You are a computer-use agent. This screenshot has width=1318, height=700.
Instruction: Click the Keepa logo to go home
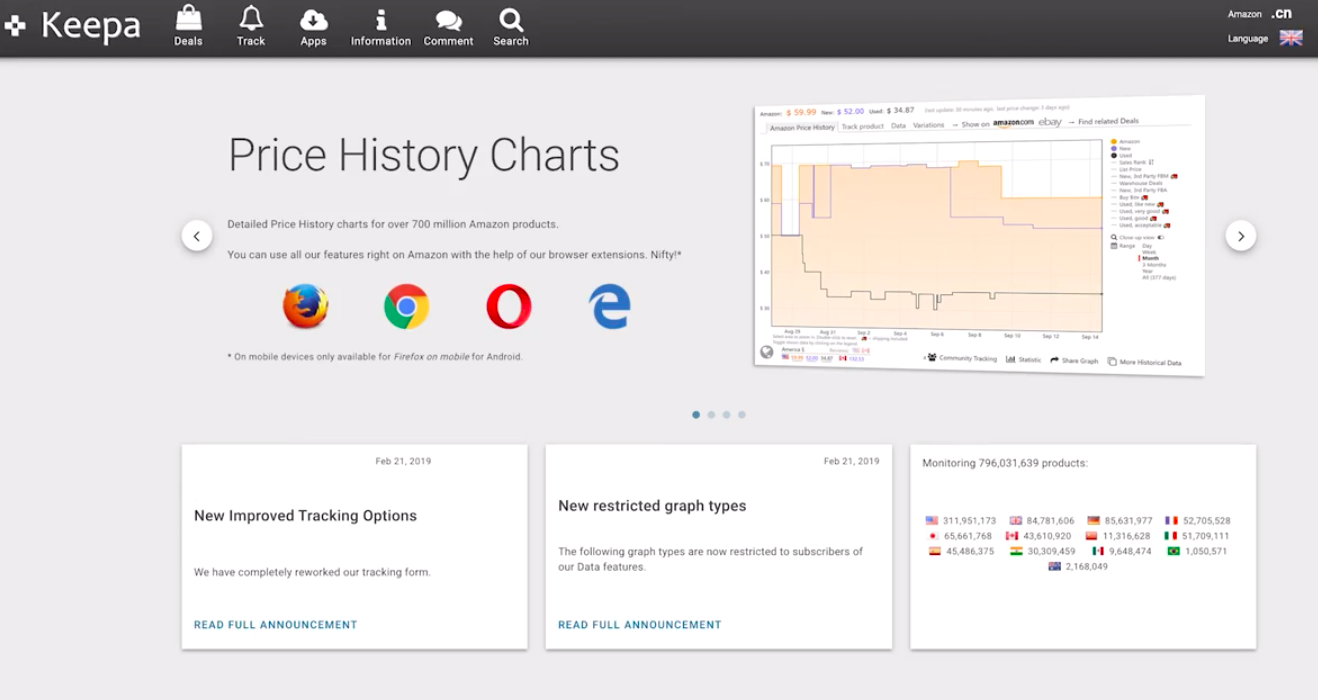73,26
